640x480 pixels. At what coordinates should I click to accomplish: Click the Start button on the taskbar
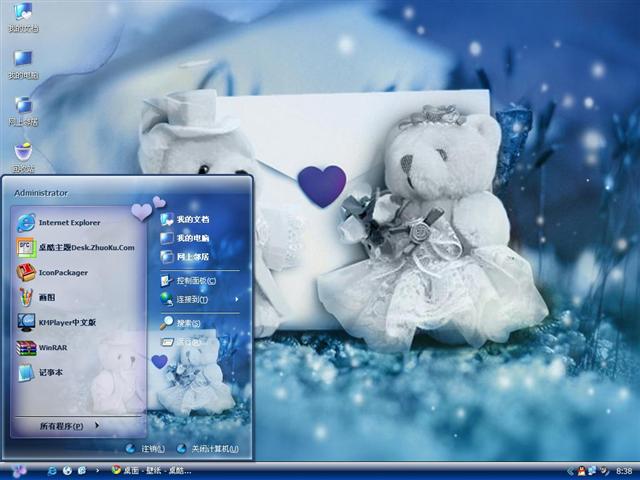(x=19, y=471)
